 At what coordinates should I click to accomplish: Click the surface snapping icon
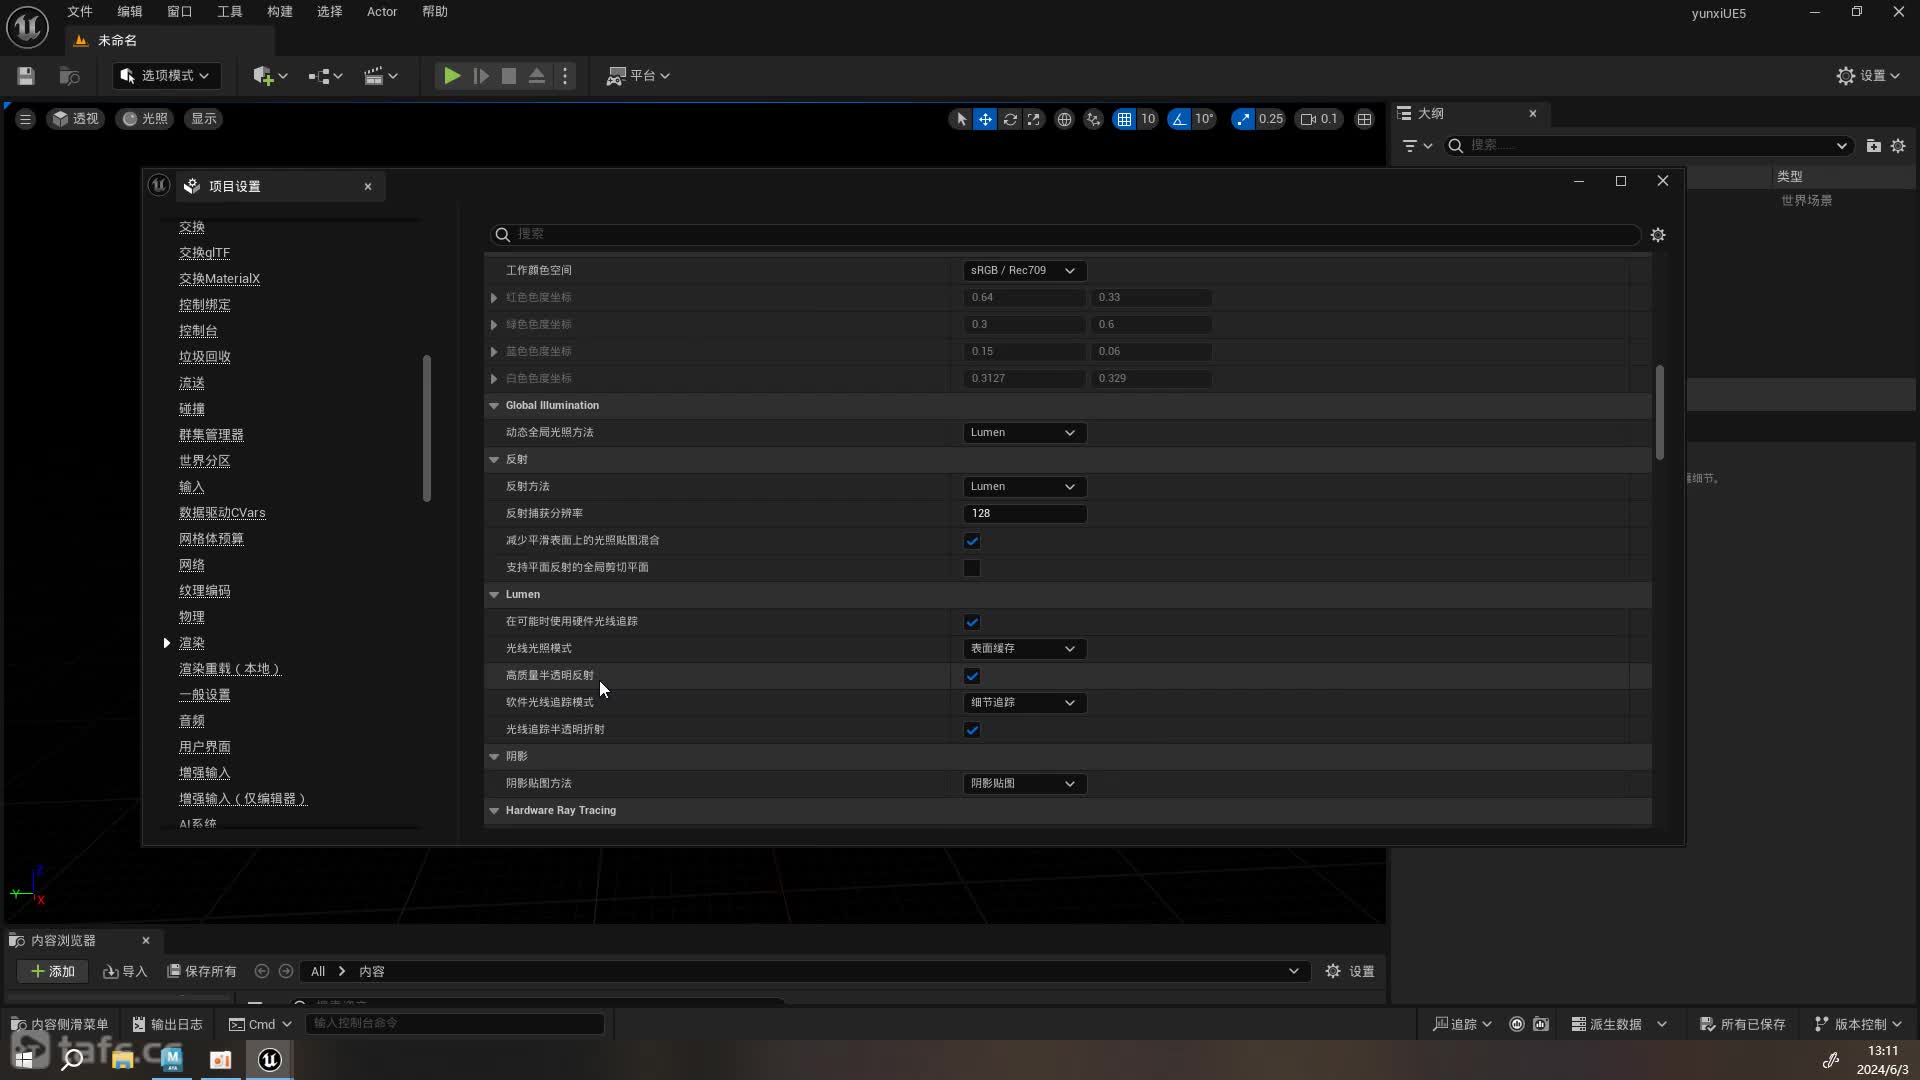[x=1093, y=119]
